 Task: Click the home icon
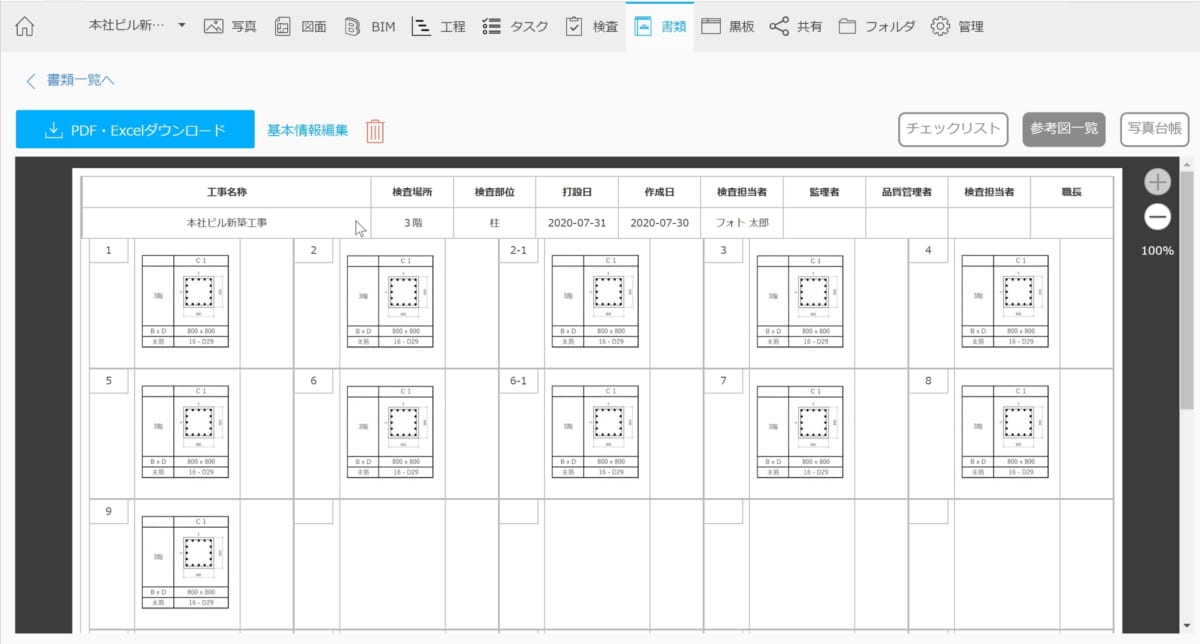(x=25, y=27)
